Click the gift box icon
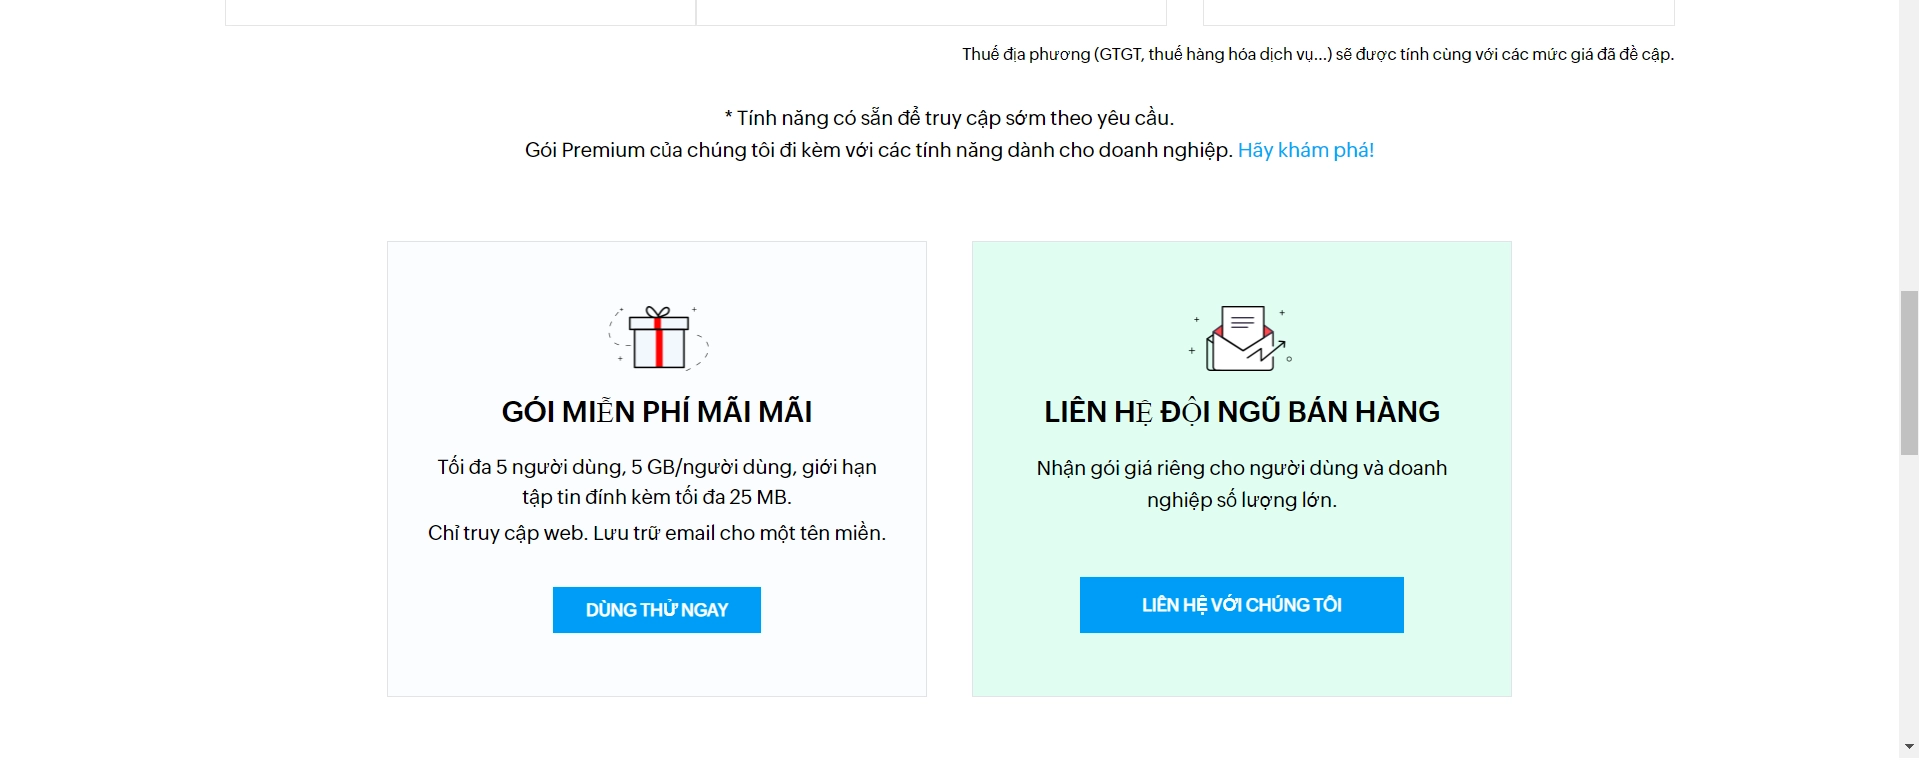This screenshot has width=1919, height=760. click(x=658, y=338)
